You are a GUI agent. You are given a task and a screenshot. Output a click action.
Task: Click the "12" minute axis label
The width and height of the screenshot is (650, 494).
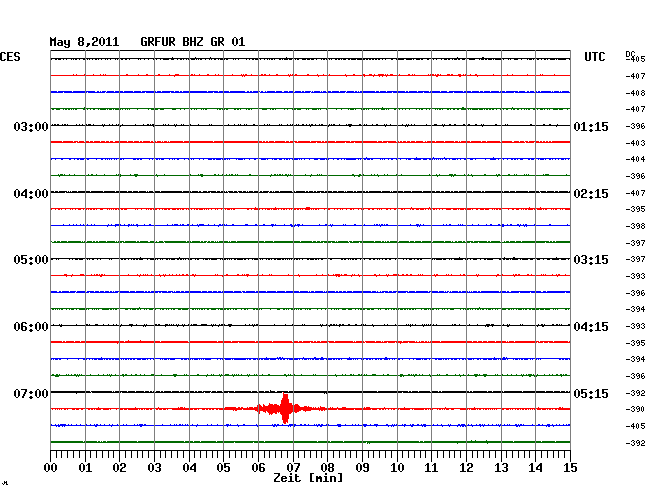(x=466, y=467)
